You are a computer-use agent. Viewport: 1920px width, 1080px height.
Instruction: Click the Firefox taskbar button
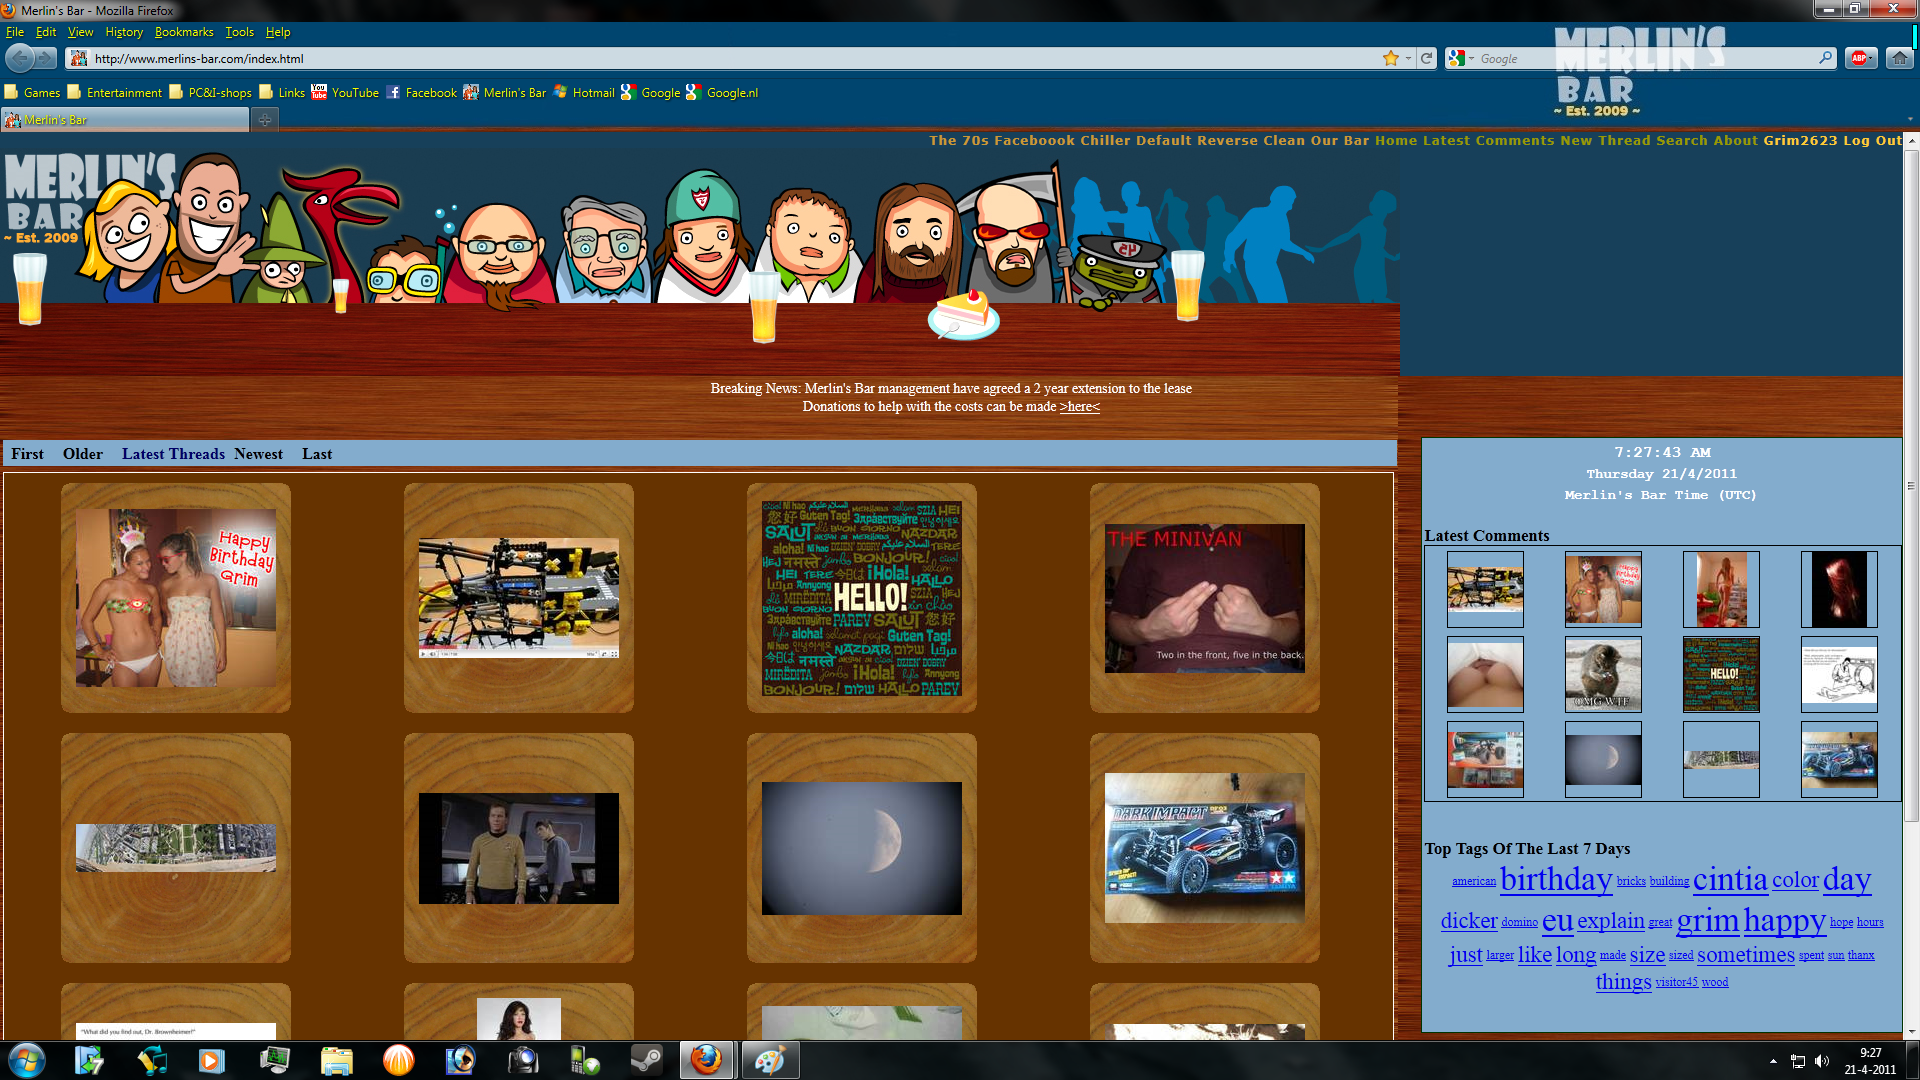[x=707, y=1060]
